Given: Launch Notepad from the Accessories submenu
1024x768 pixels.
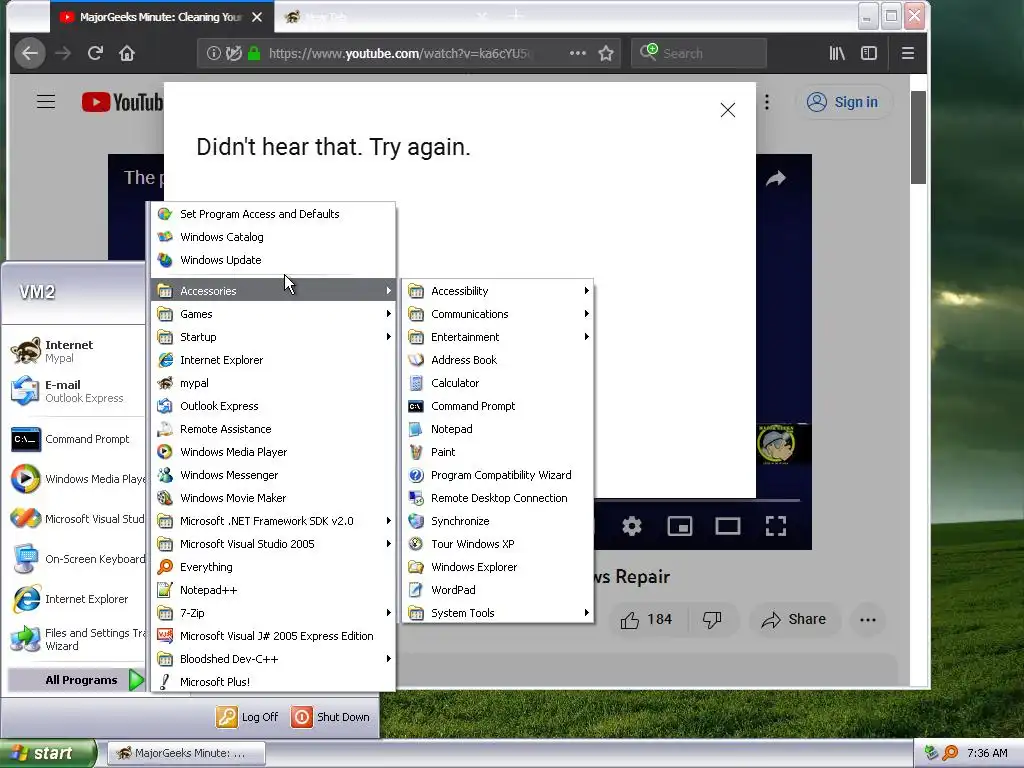Looking at the screenshot, I should [497, 429].
